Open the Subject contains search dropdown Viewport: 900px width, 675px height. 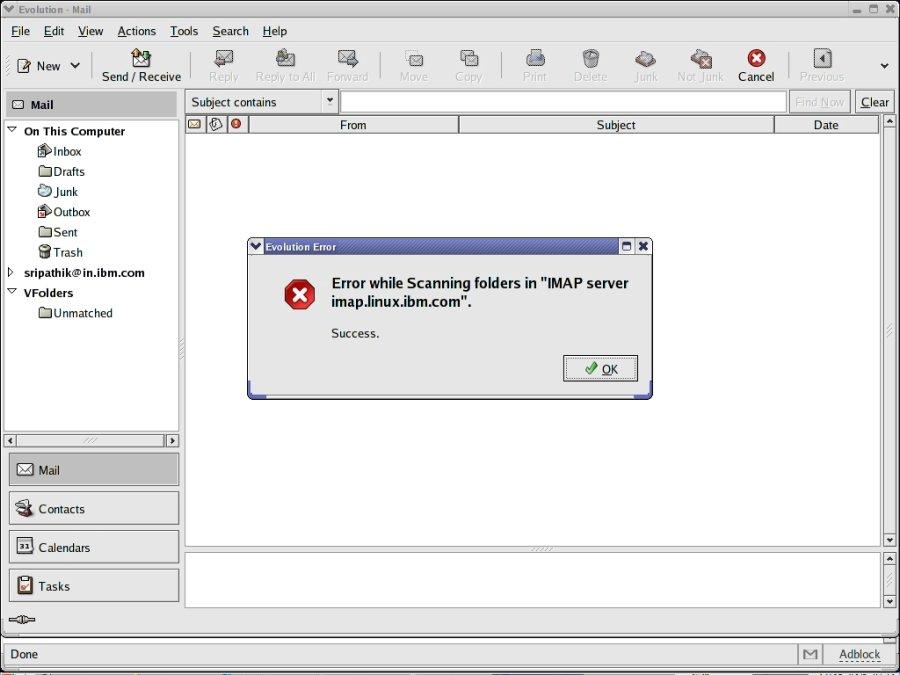pos(261,102)
